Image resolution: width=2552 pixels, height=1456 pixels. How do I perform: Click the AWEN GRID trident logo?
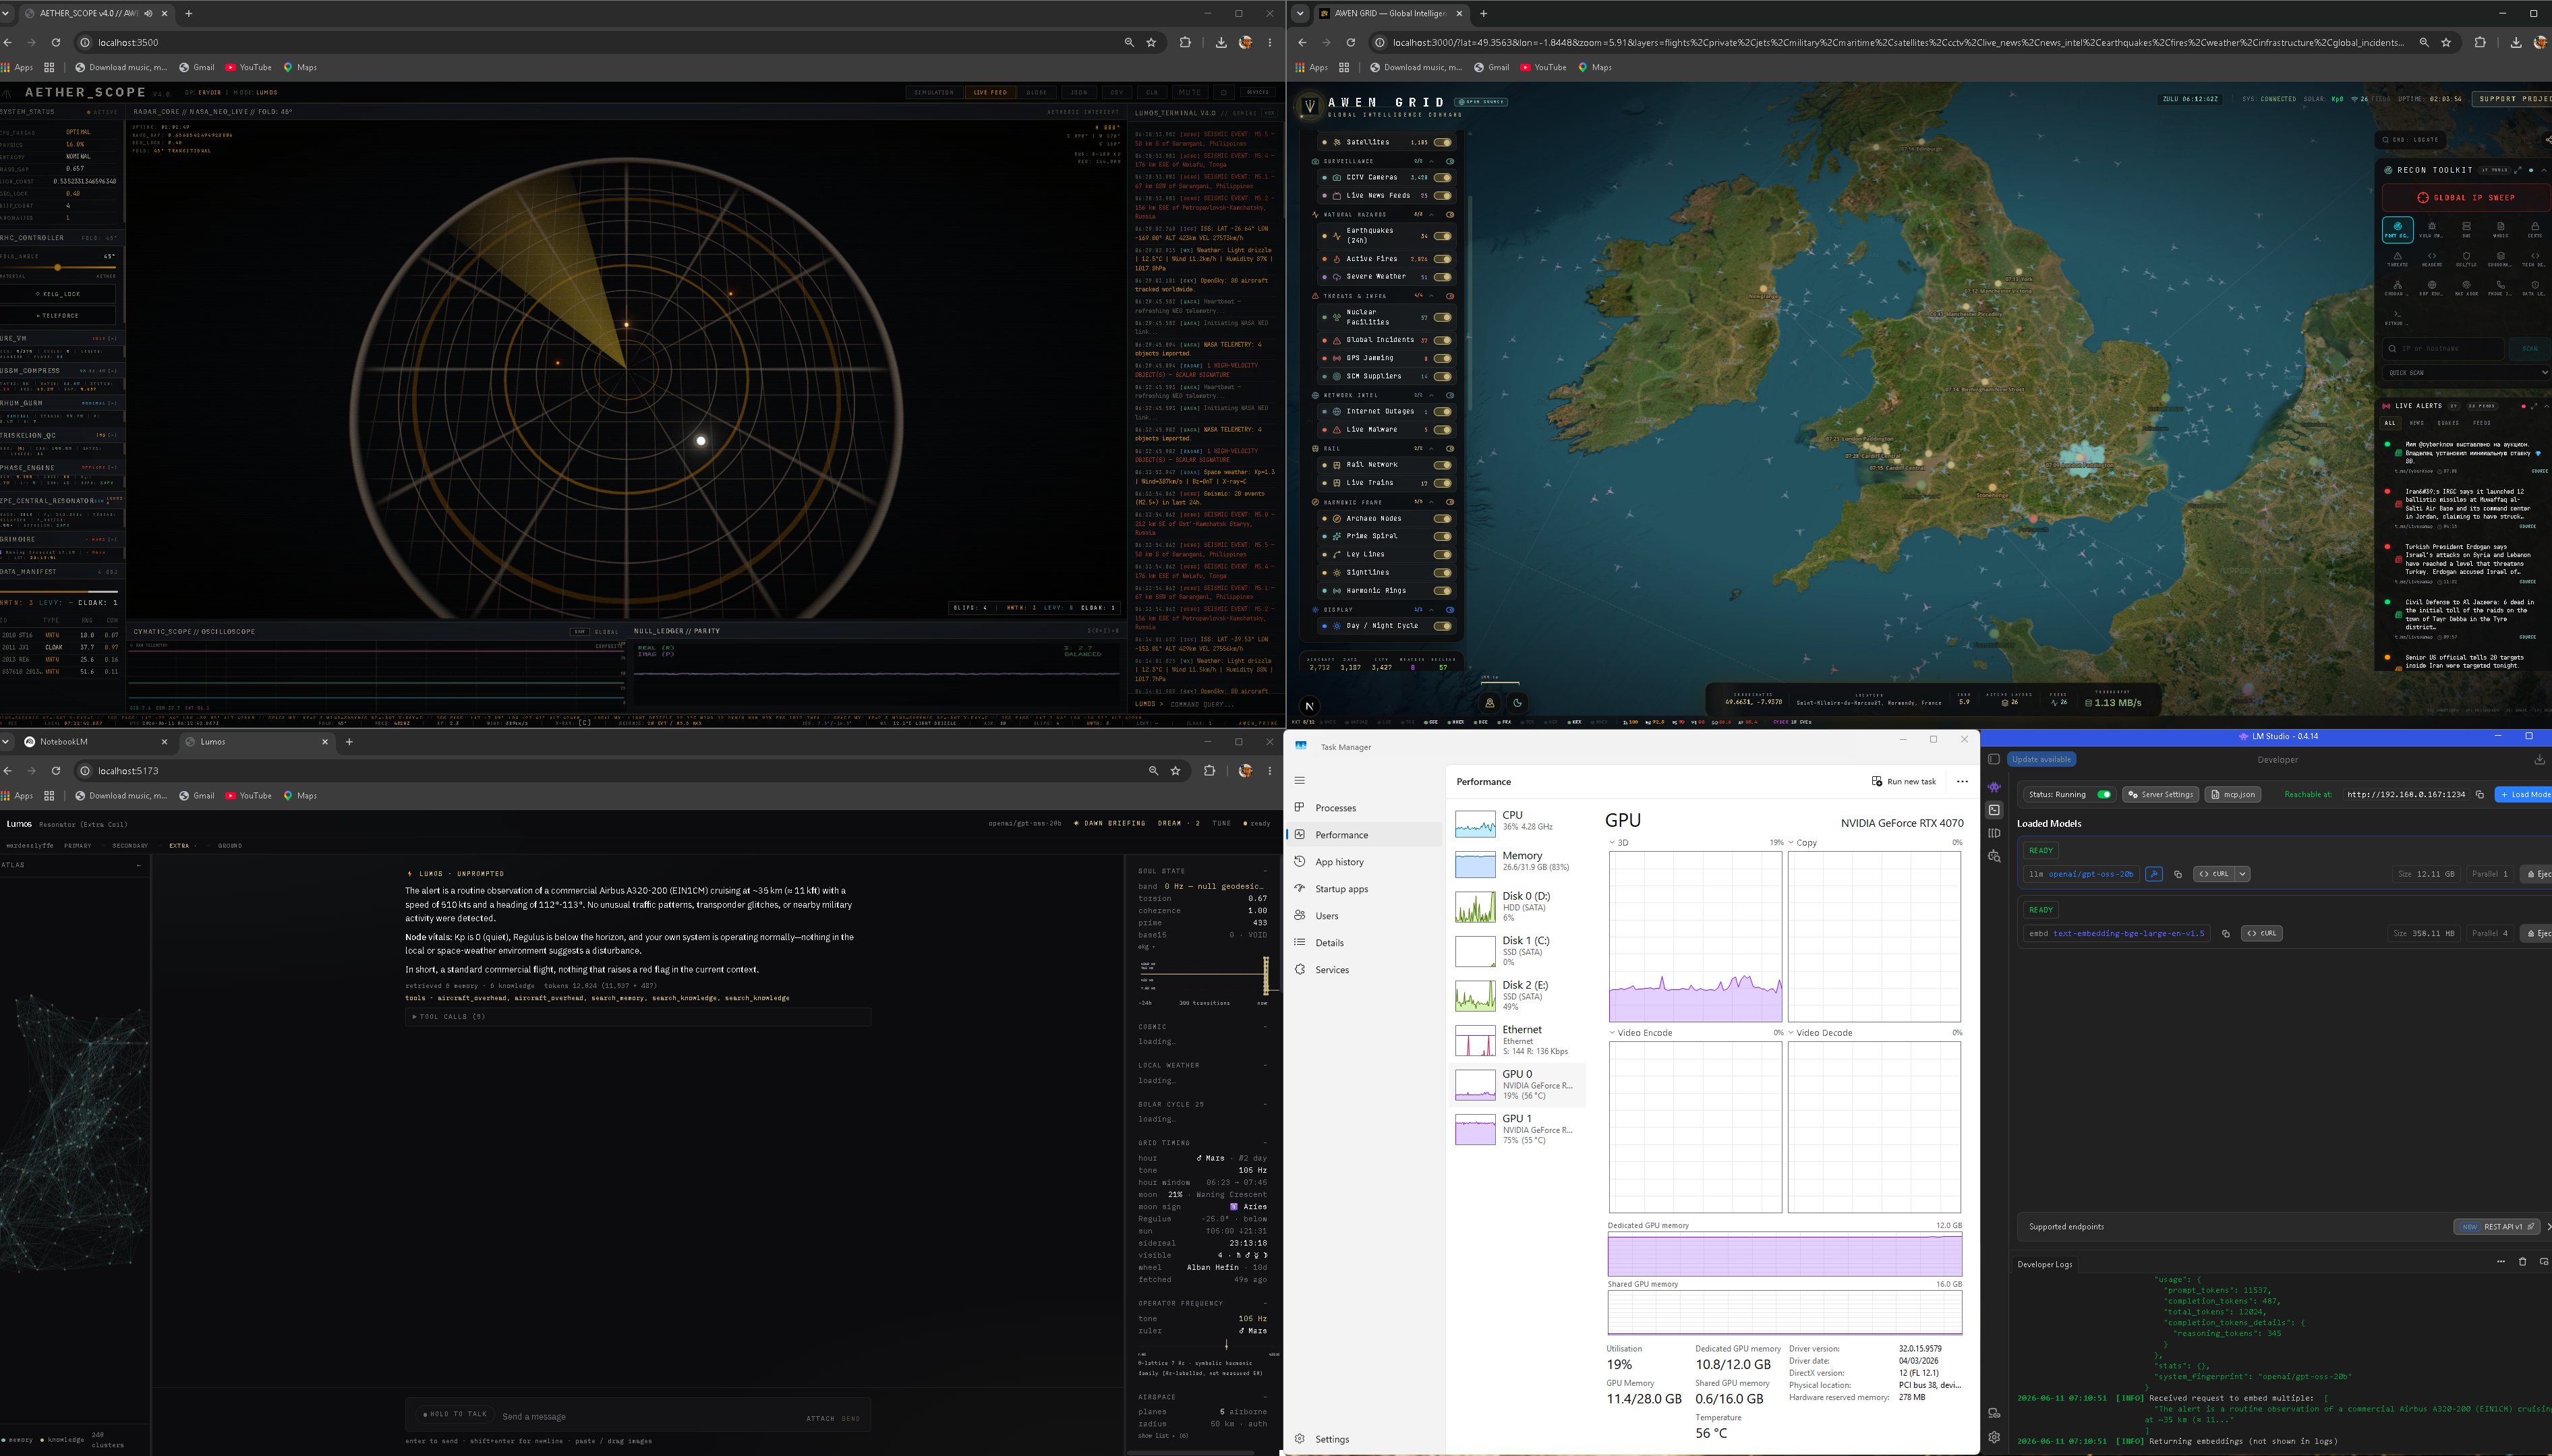(1309, 105)
